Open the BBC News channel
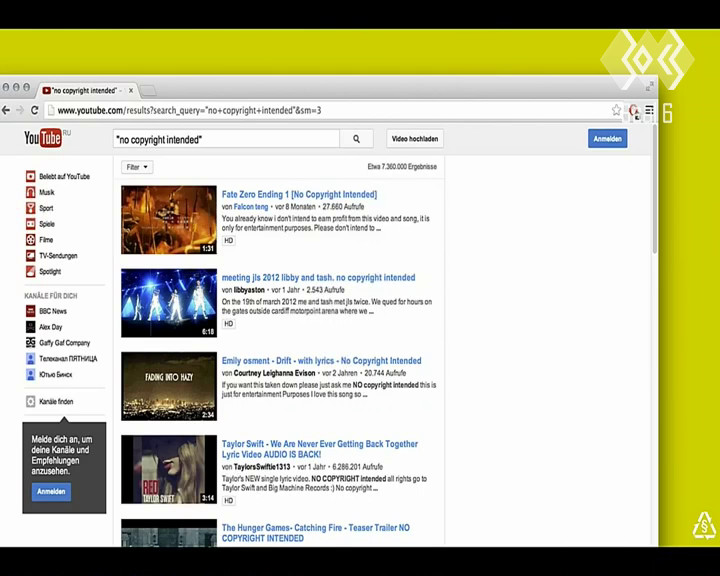 46,311
